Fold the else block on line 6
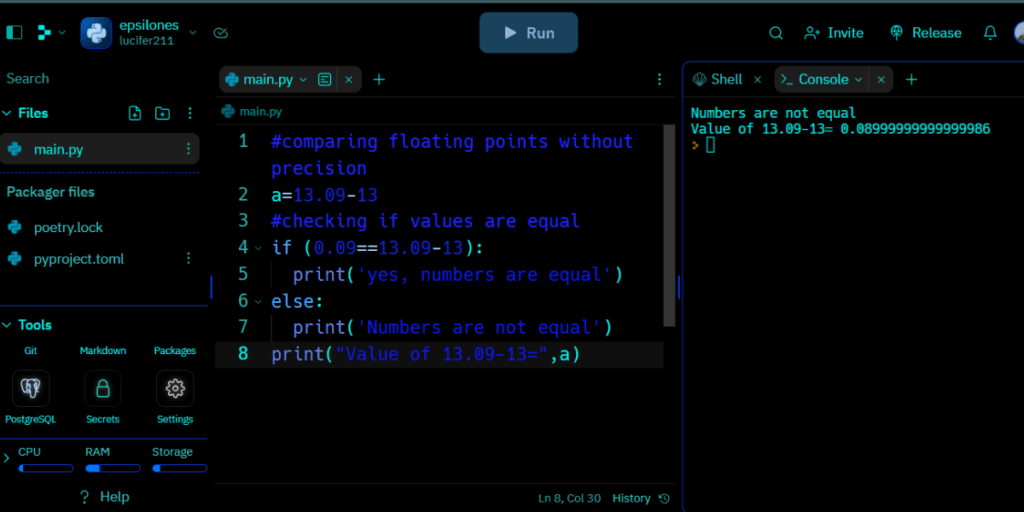 [257, 302]
